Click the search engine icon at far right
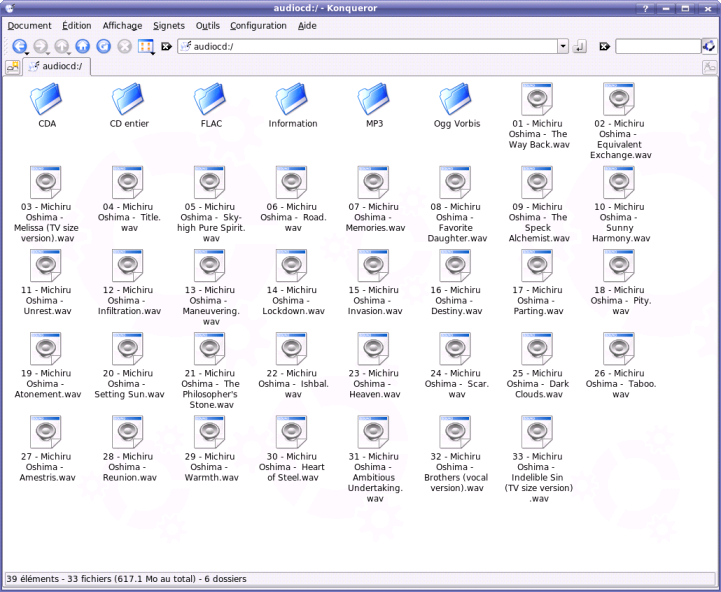The image size is (721, 592). pos(709,46)
